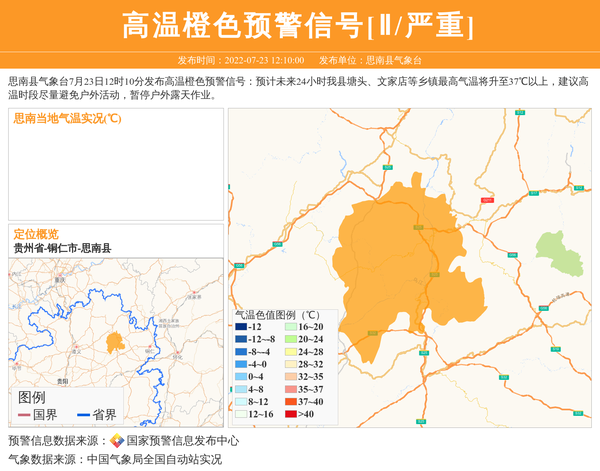
Task: Select the 37~40 temperature legend swatch
Action: [x=291, y=402]
